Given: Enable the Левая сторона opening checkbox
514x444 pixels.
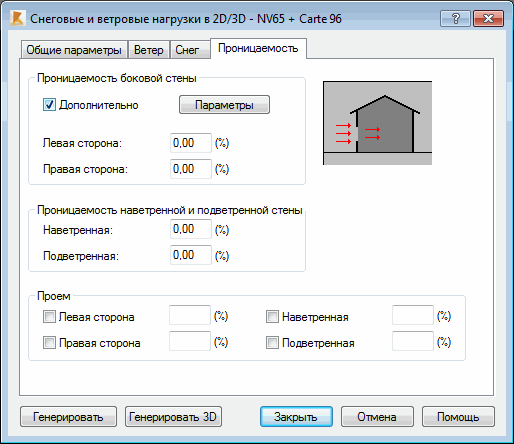Looking at the screenshot, I should [49, 316].
